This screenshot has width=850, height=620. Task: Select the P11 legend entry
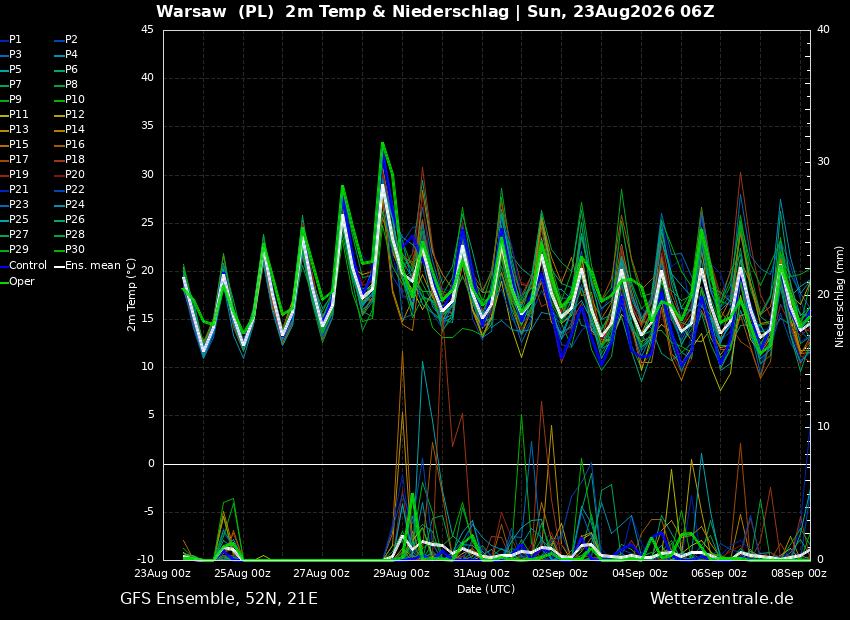[18, 114]
